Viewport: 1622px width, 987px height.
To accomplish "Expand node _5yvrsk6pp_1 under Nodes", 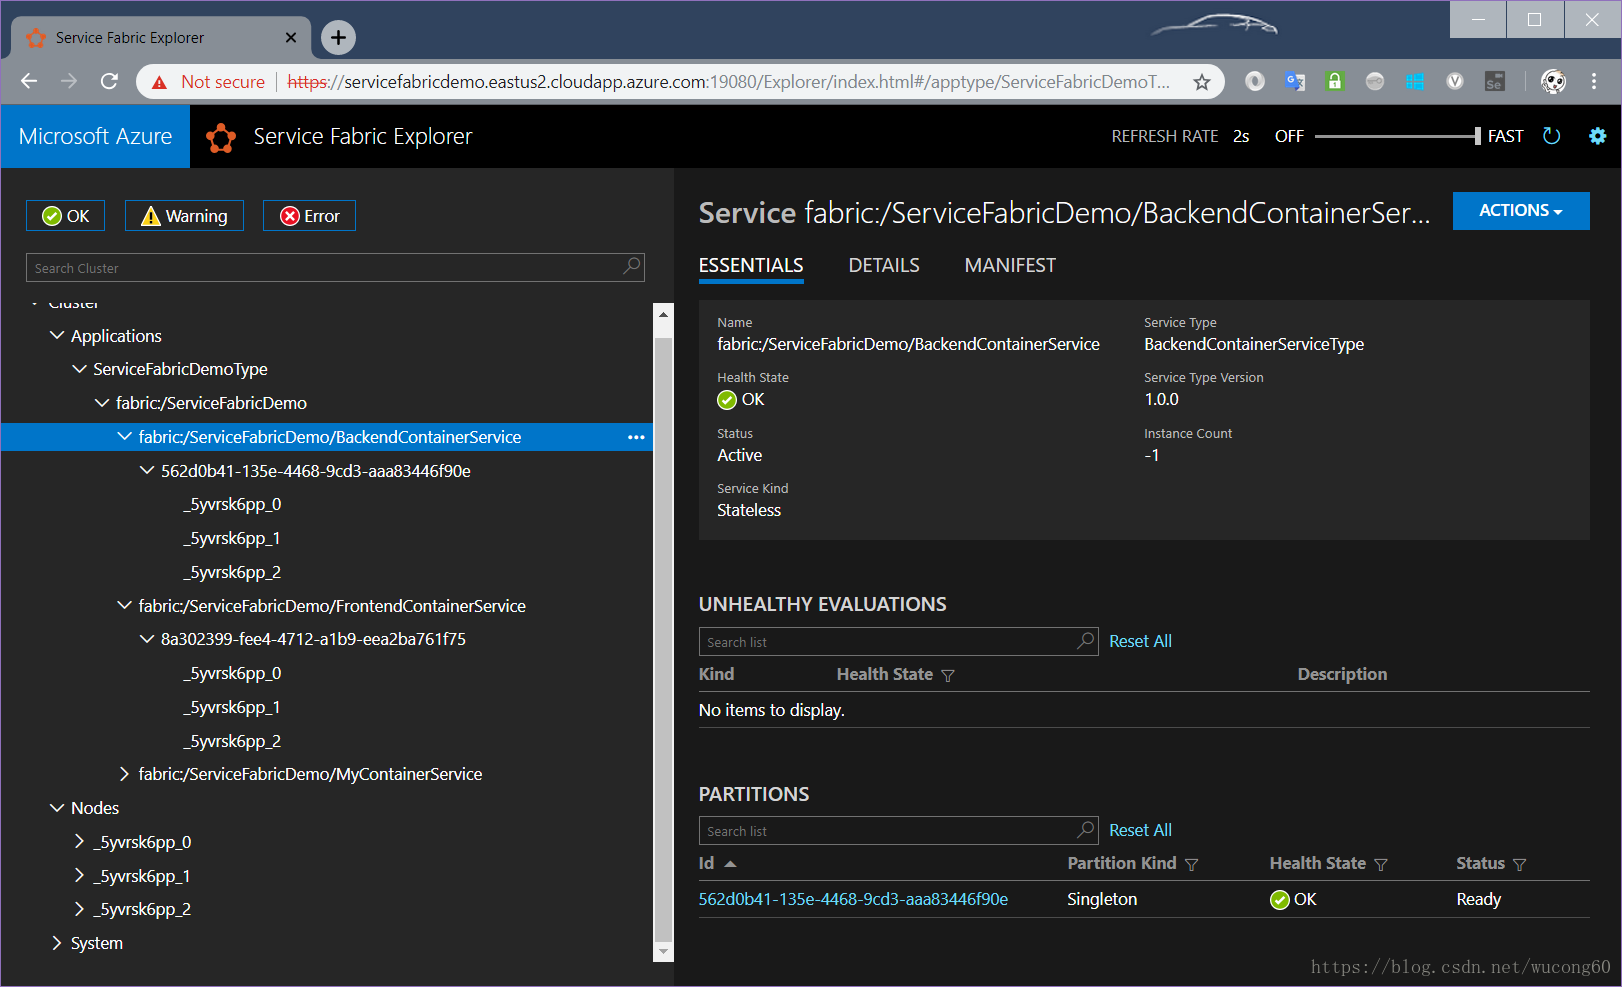I will 79,876.
